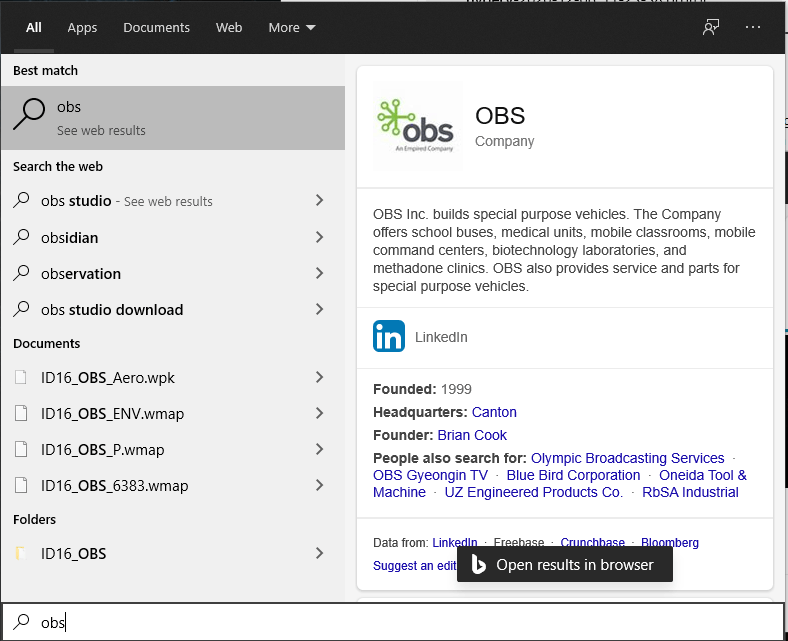This screenshot has width=788, height=641.
Task: Open the Bloomberg data source link
Action: click(x=670, y=543)
